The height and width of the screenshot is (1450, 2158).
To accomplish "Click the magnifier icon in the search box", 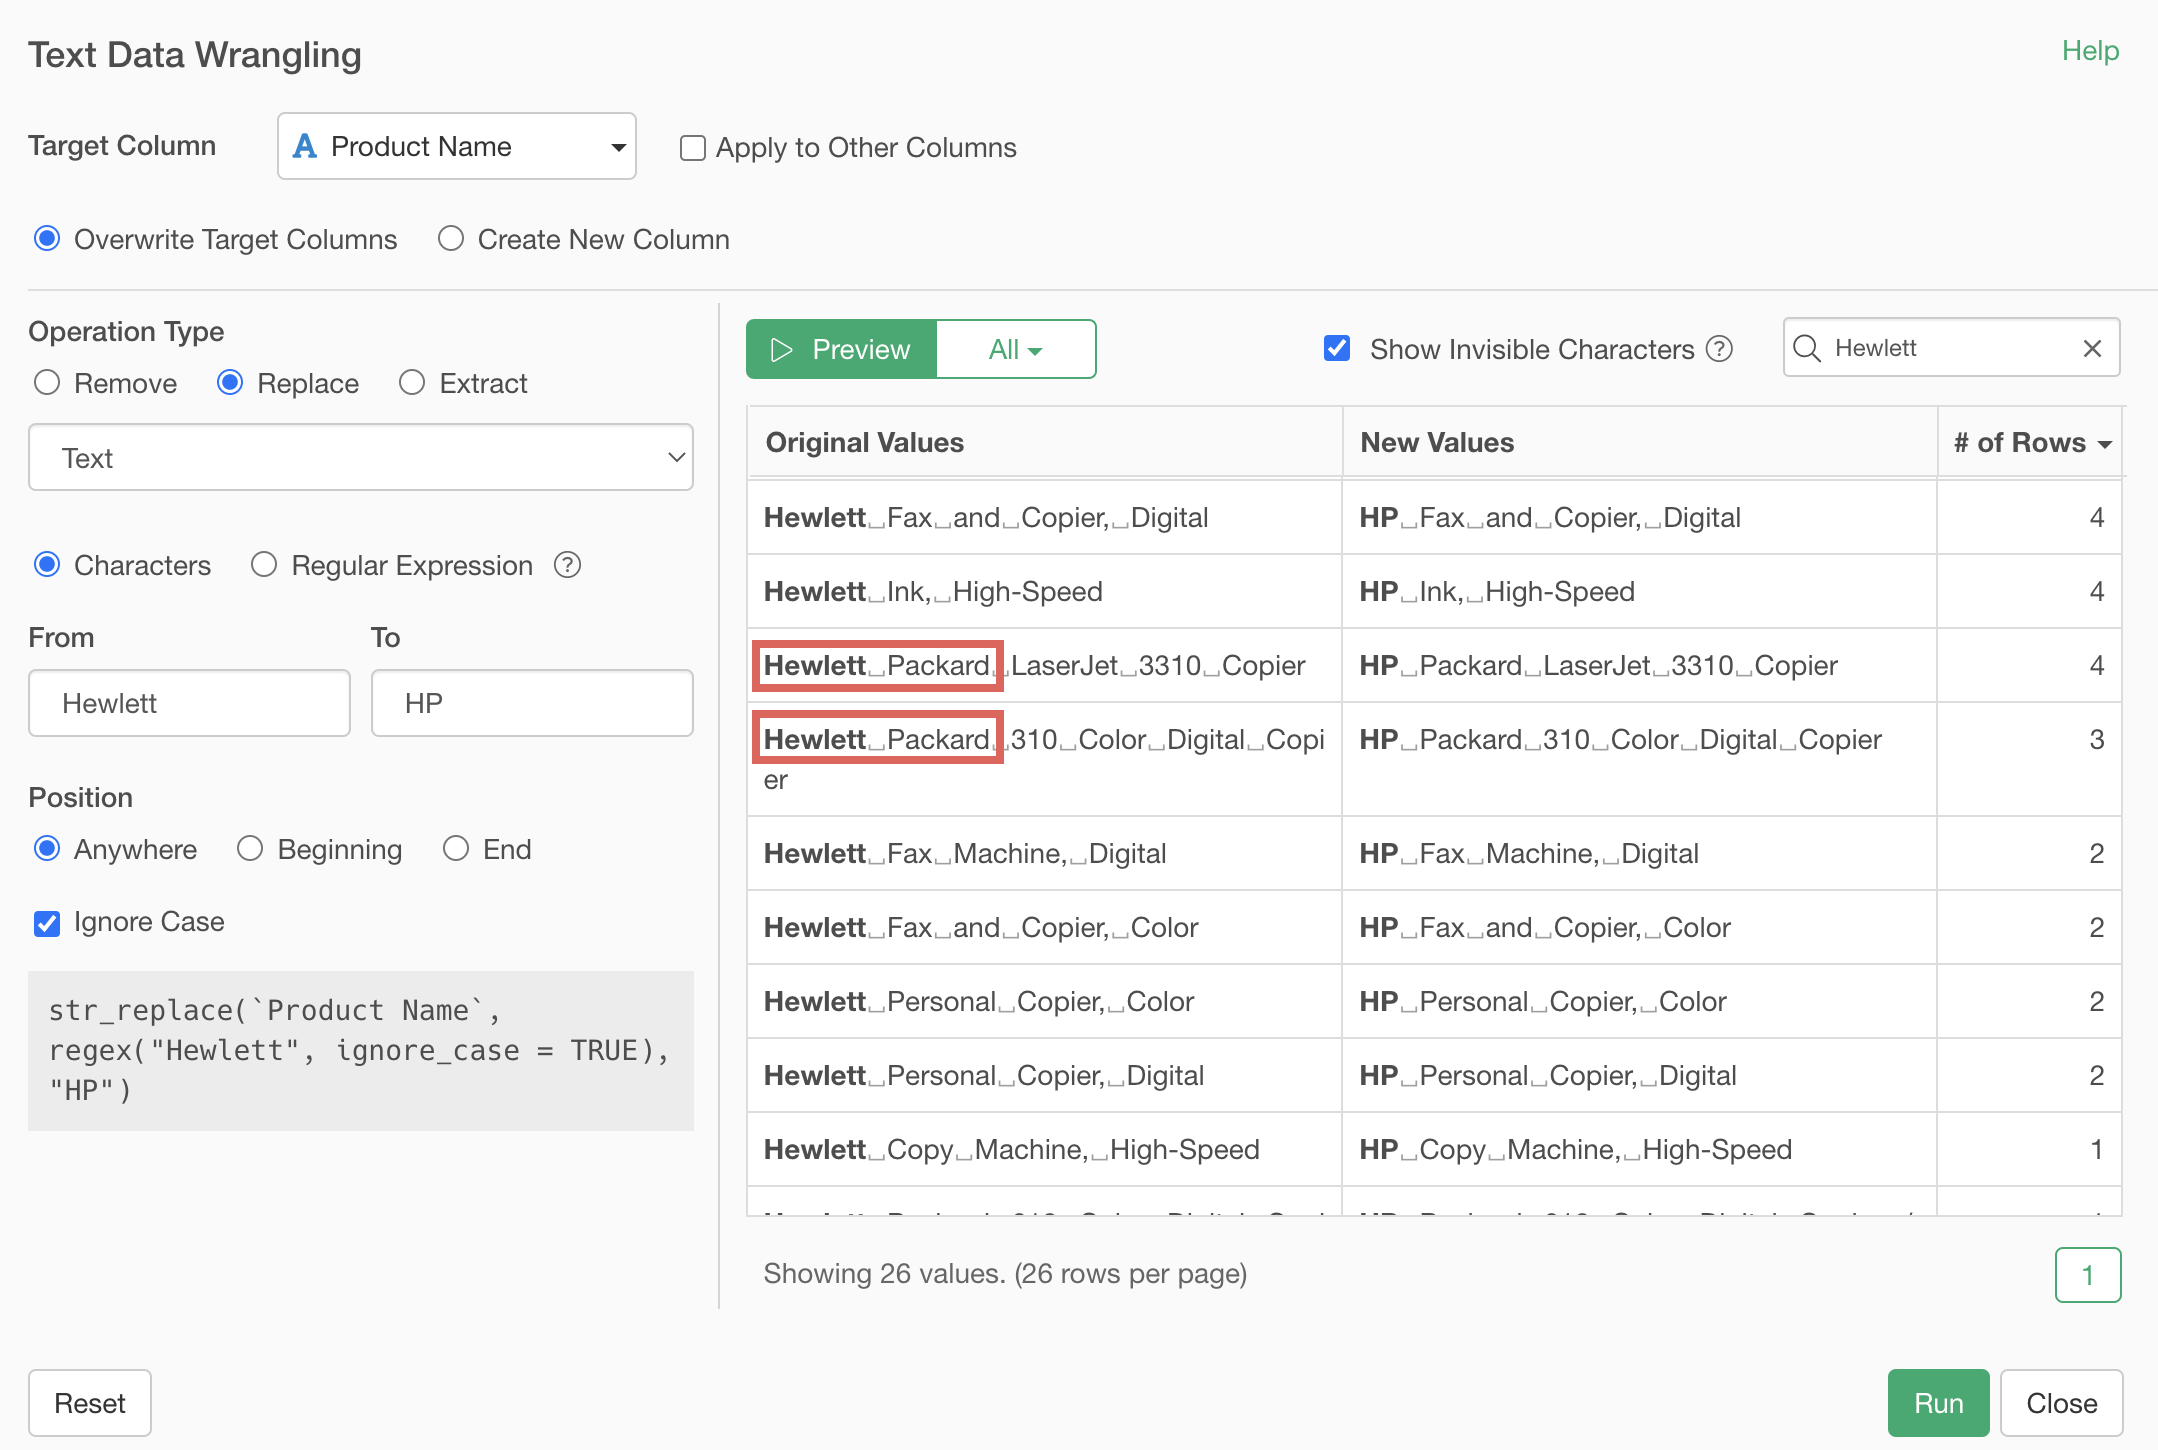I will (1807, 348).
